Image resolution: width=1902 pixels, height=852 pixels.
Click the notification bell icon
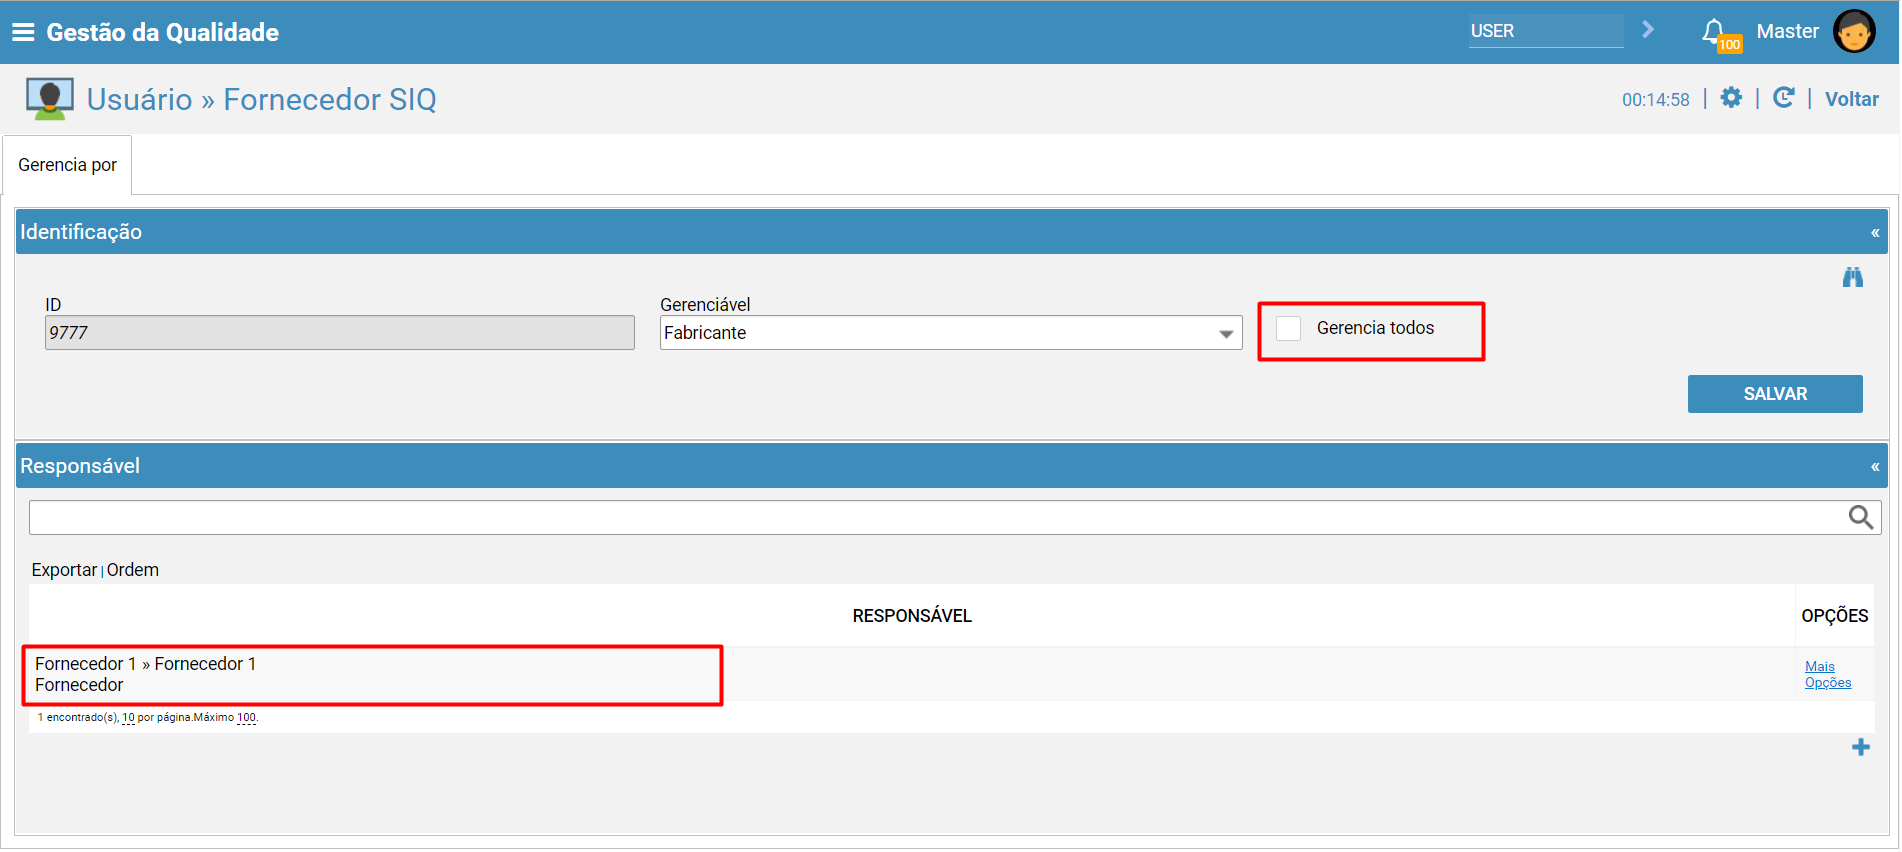point(1714,31)
